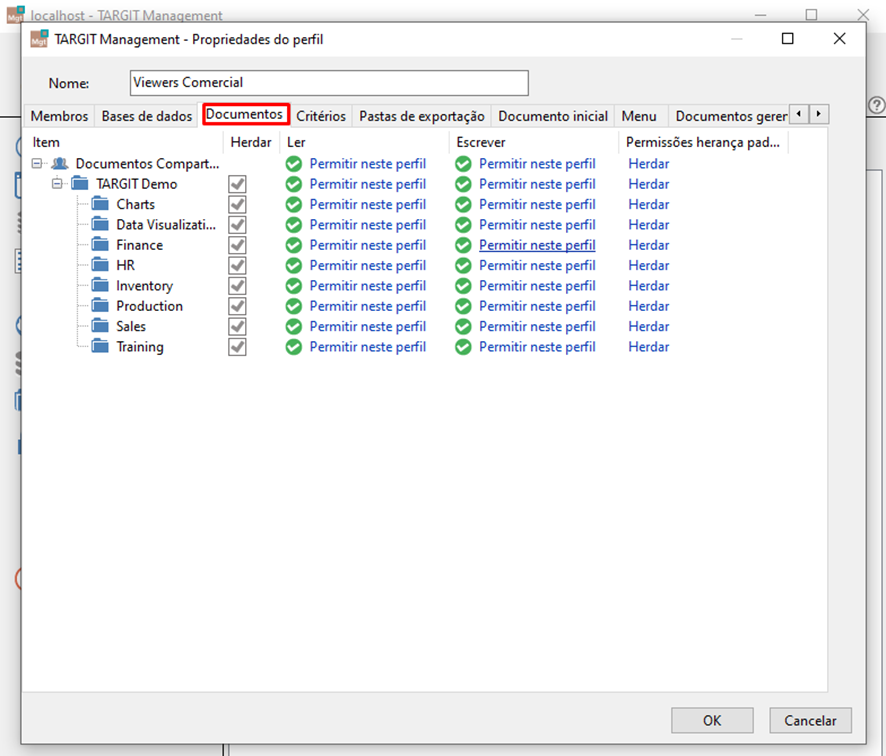Click the Documentos Compart... users icon
886x756 pixels.
tap(60, 163)
